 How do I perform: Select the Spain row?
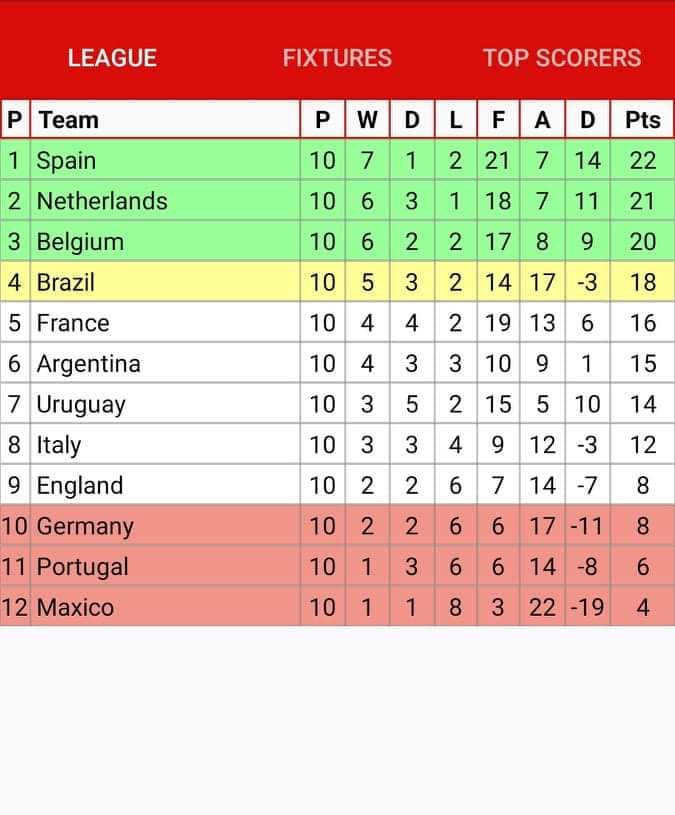click(x=337, y=160)
